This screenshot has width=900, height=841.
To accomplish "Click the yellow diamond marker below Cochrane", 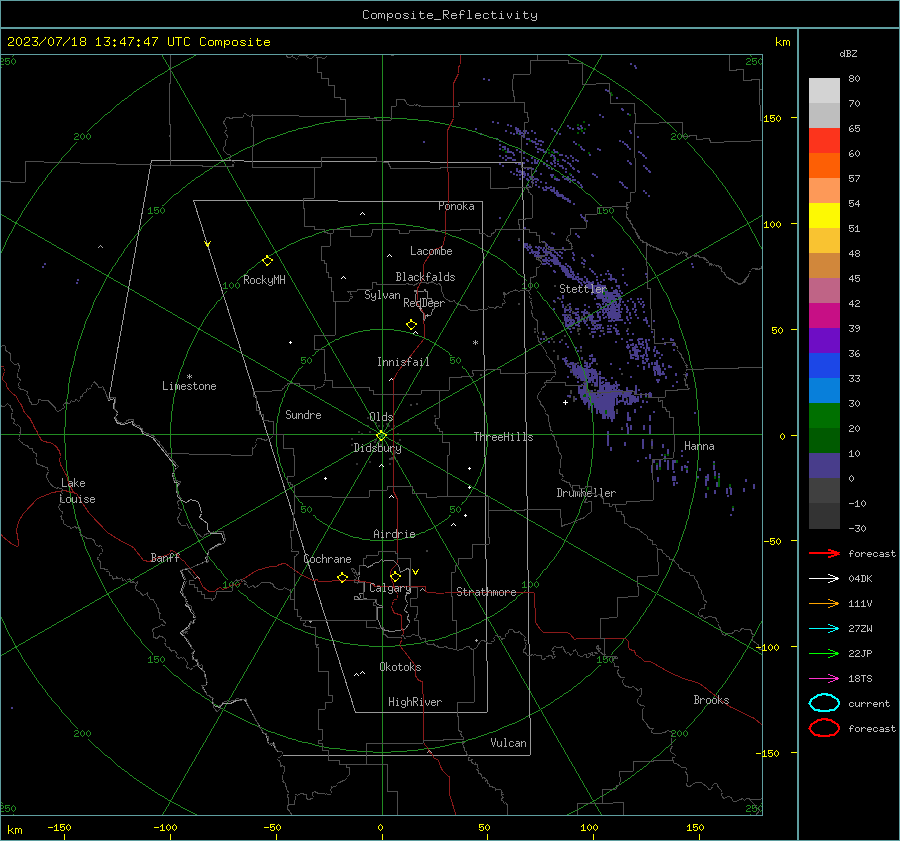I will pos(342,577).
